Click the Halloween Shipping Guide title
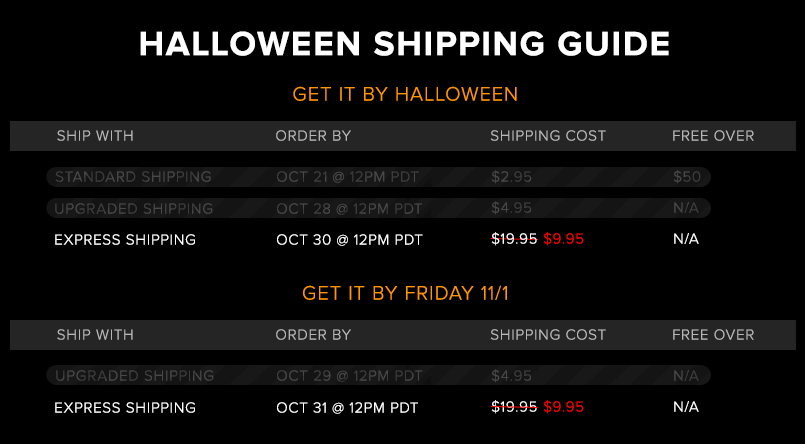805x444 pixels. tap(404, 44)
